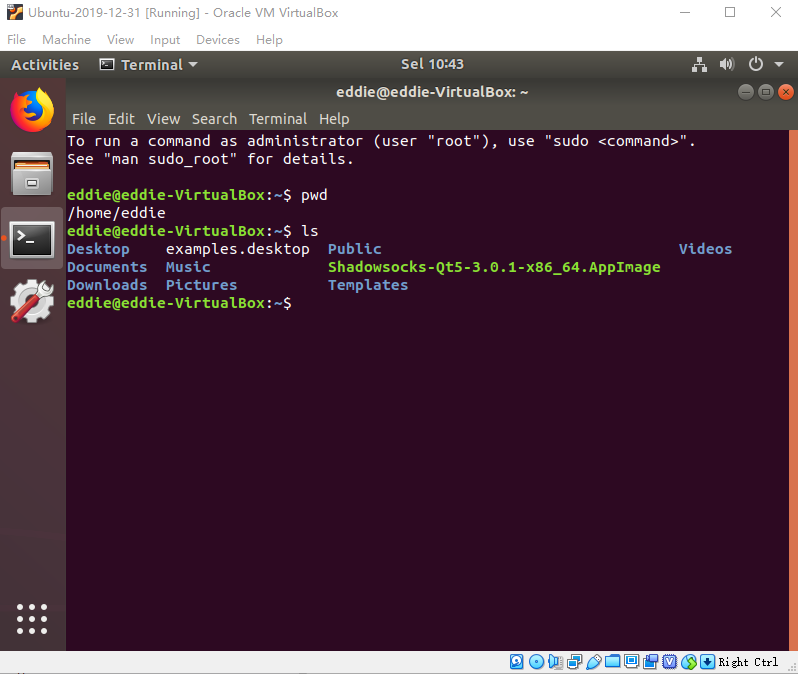The image size is (798, 674).
Task: Open the VirtualBox Help menu
Action: 269,39
